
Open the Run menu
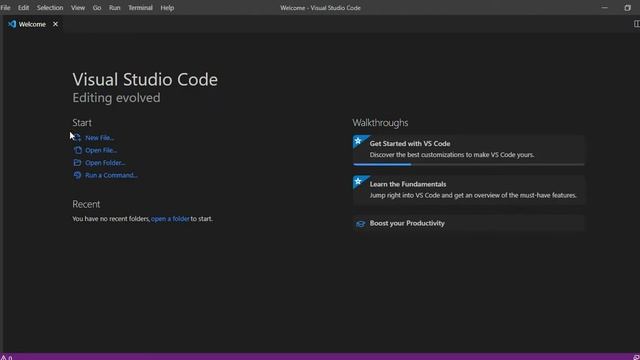click(x=114, y=8)
